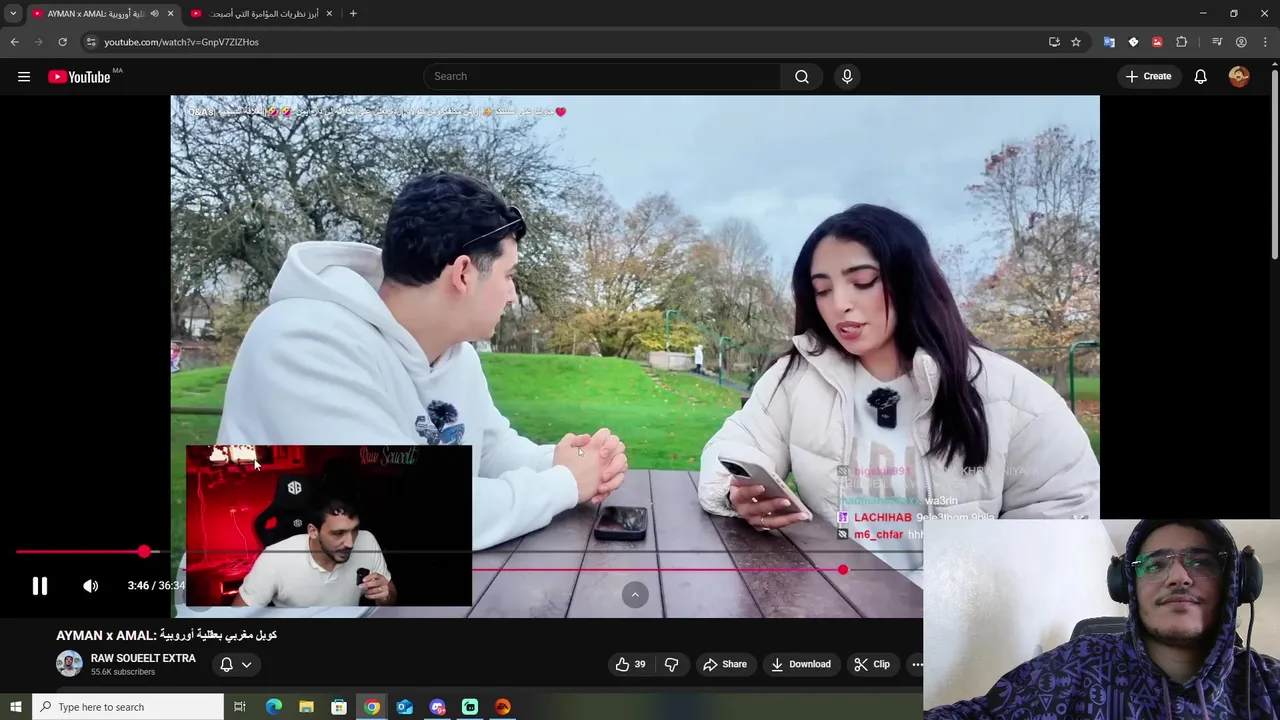Image resolution: width=1280 pixels, height=720 pixels.
Task: Go back in browser history
Action: tap(14, 42)
